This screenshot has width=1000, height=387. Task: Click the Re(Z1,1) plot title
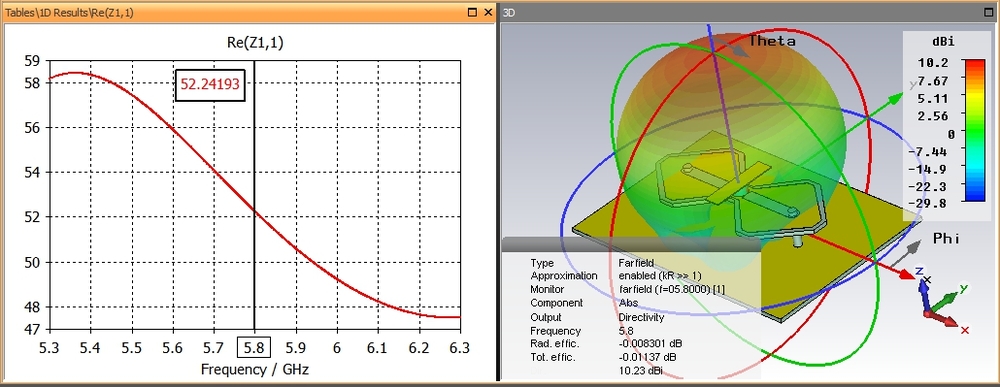(255, 43)
